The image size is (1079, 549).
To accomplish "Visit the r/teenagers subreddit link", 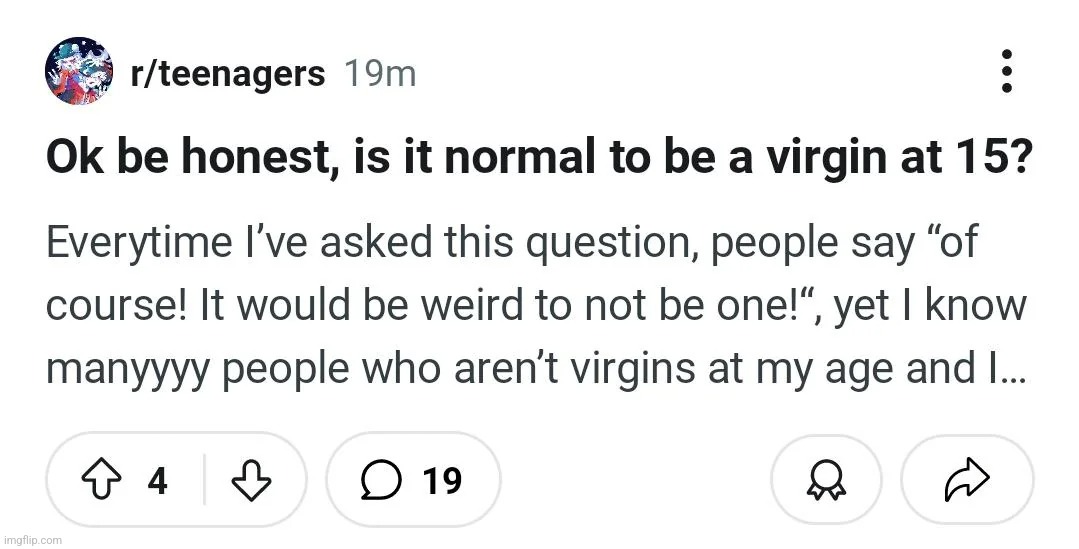I will point(228,74).
